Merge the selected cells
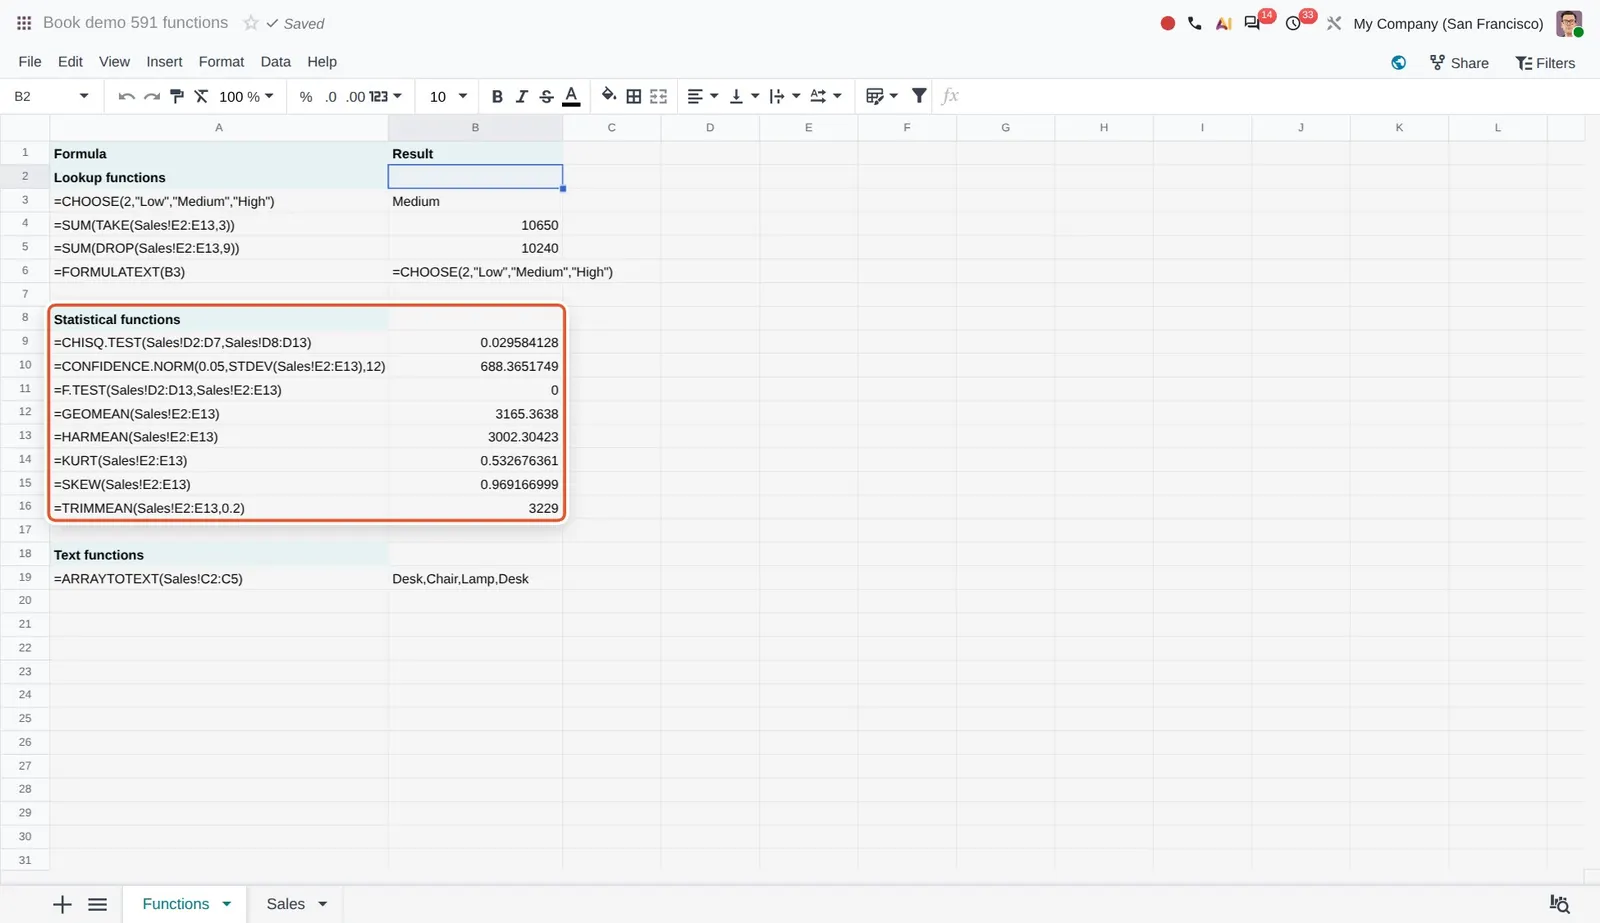 point(658,97)
